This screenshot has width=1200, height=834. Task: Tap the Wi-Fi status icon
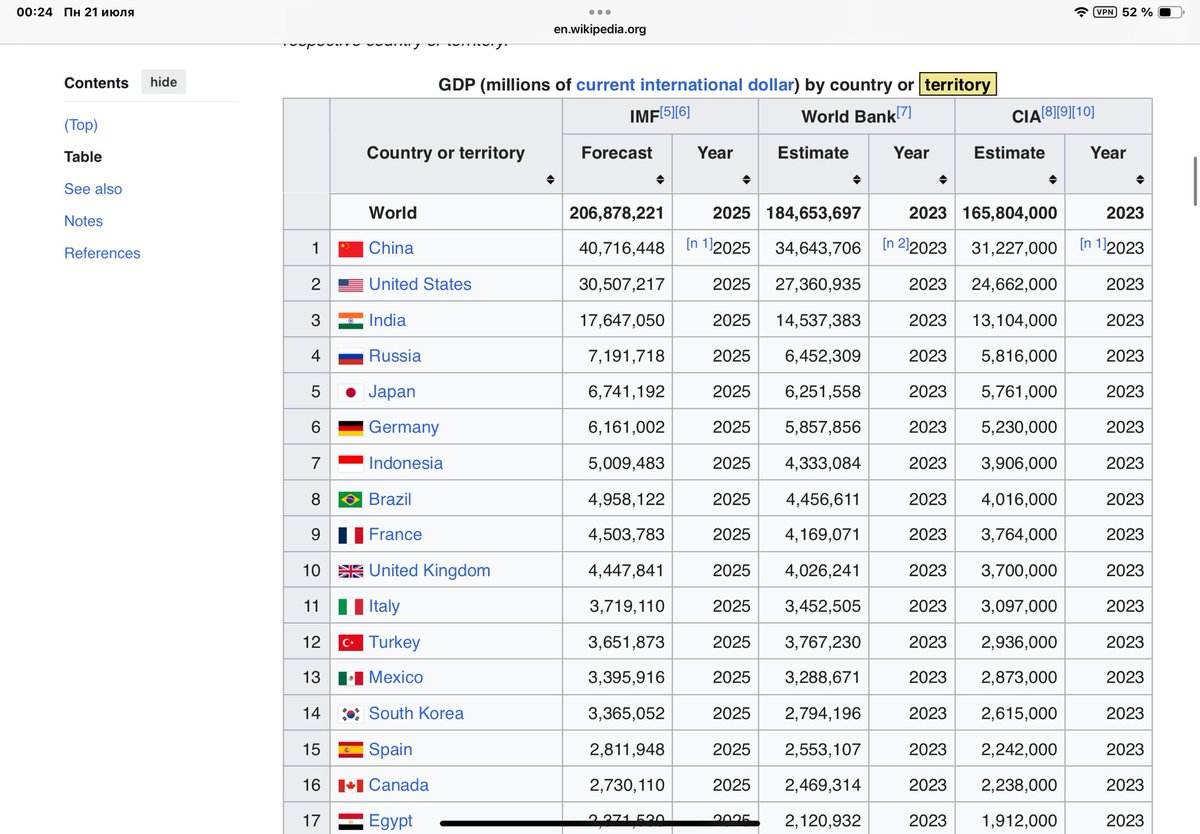click(x=1081, y=12)
